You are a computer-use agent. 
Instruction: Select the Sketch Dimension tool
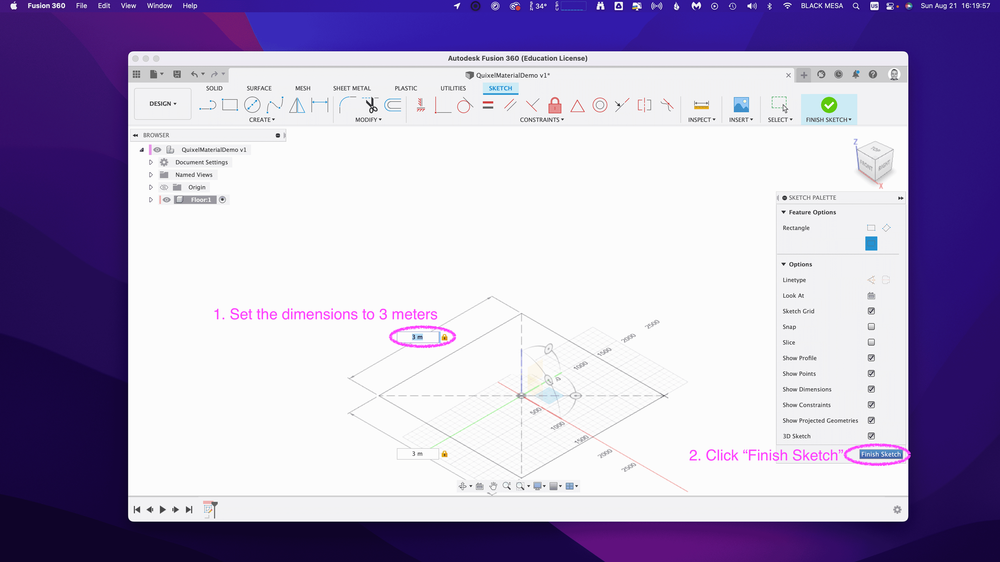[x=320, y=105]
